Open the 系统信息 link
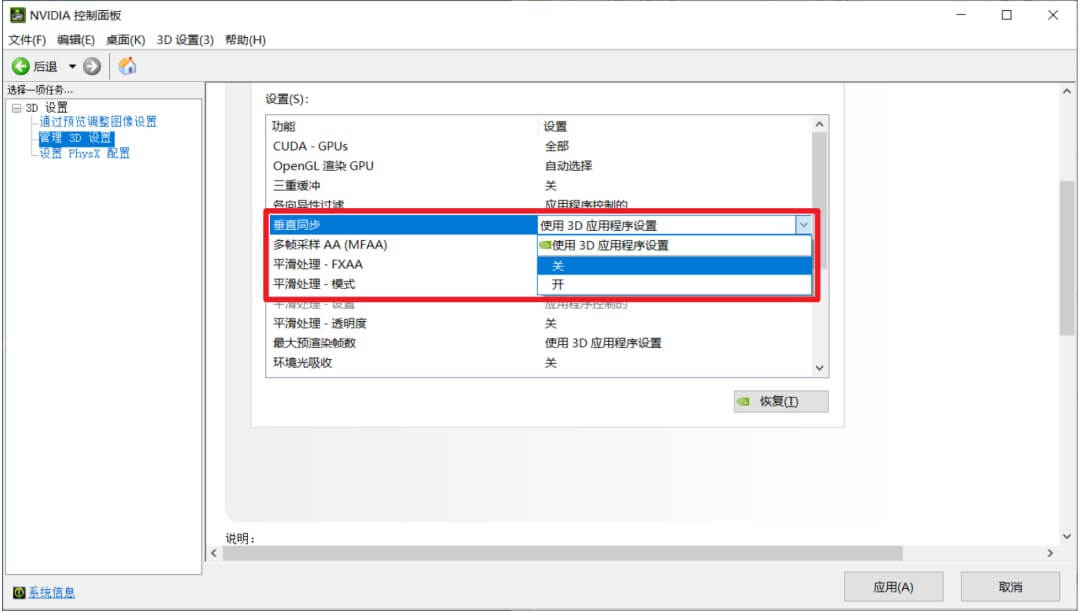Viewport: 1080px width, 611px height. click(51, 593)
